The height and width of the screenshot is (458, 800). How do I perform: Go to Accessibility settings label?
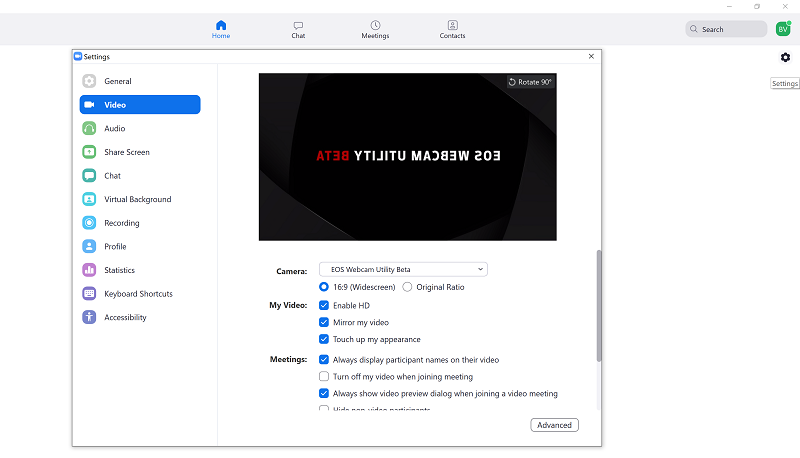(x=126, y=317)
